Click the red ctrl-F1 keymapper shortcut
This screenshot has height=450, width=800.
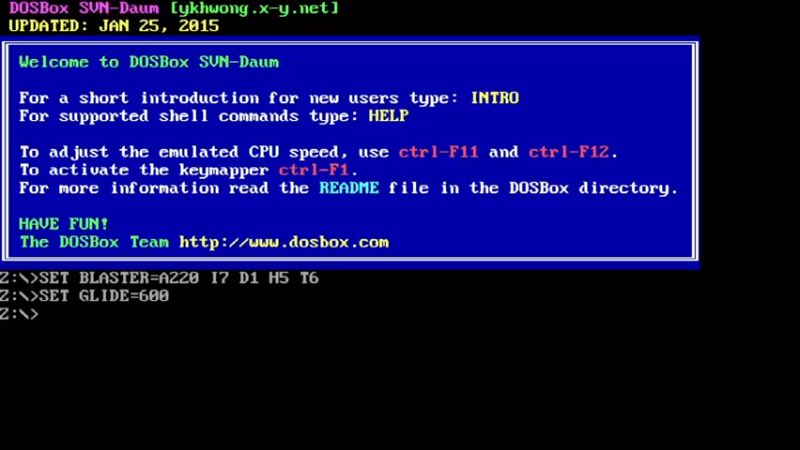click(x=314, y=170)
